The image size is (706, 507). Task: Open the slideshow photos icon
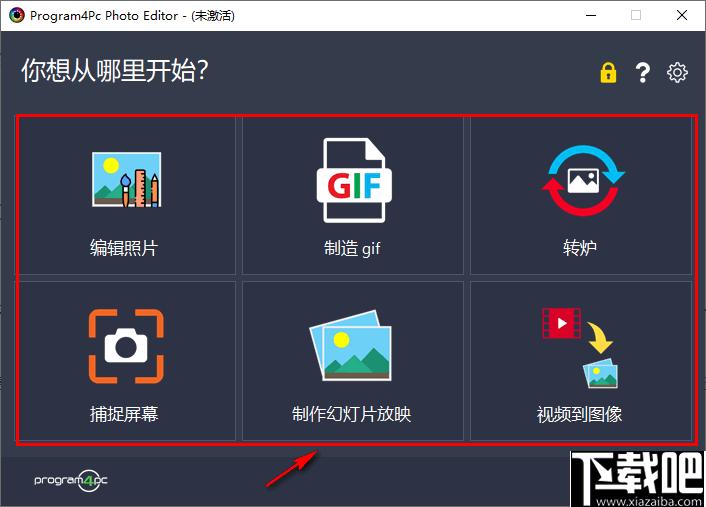coord(350,345)
